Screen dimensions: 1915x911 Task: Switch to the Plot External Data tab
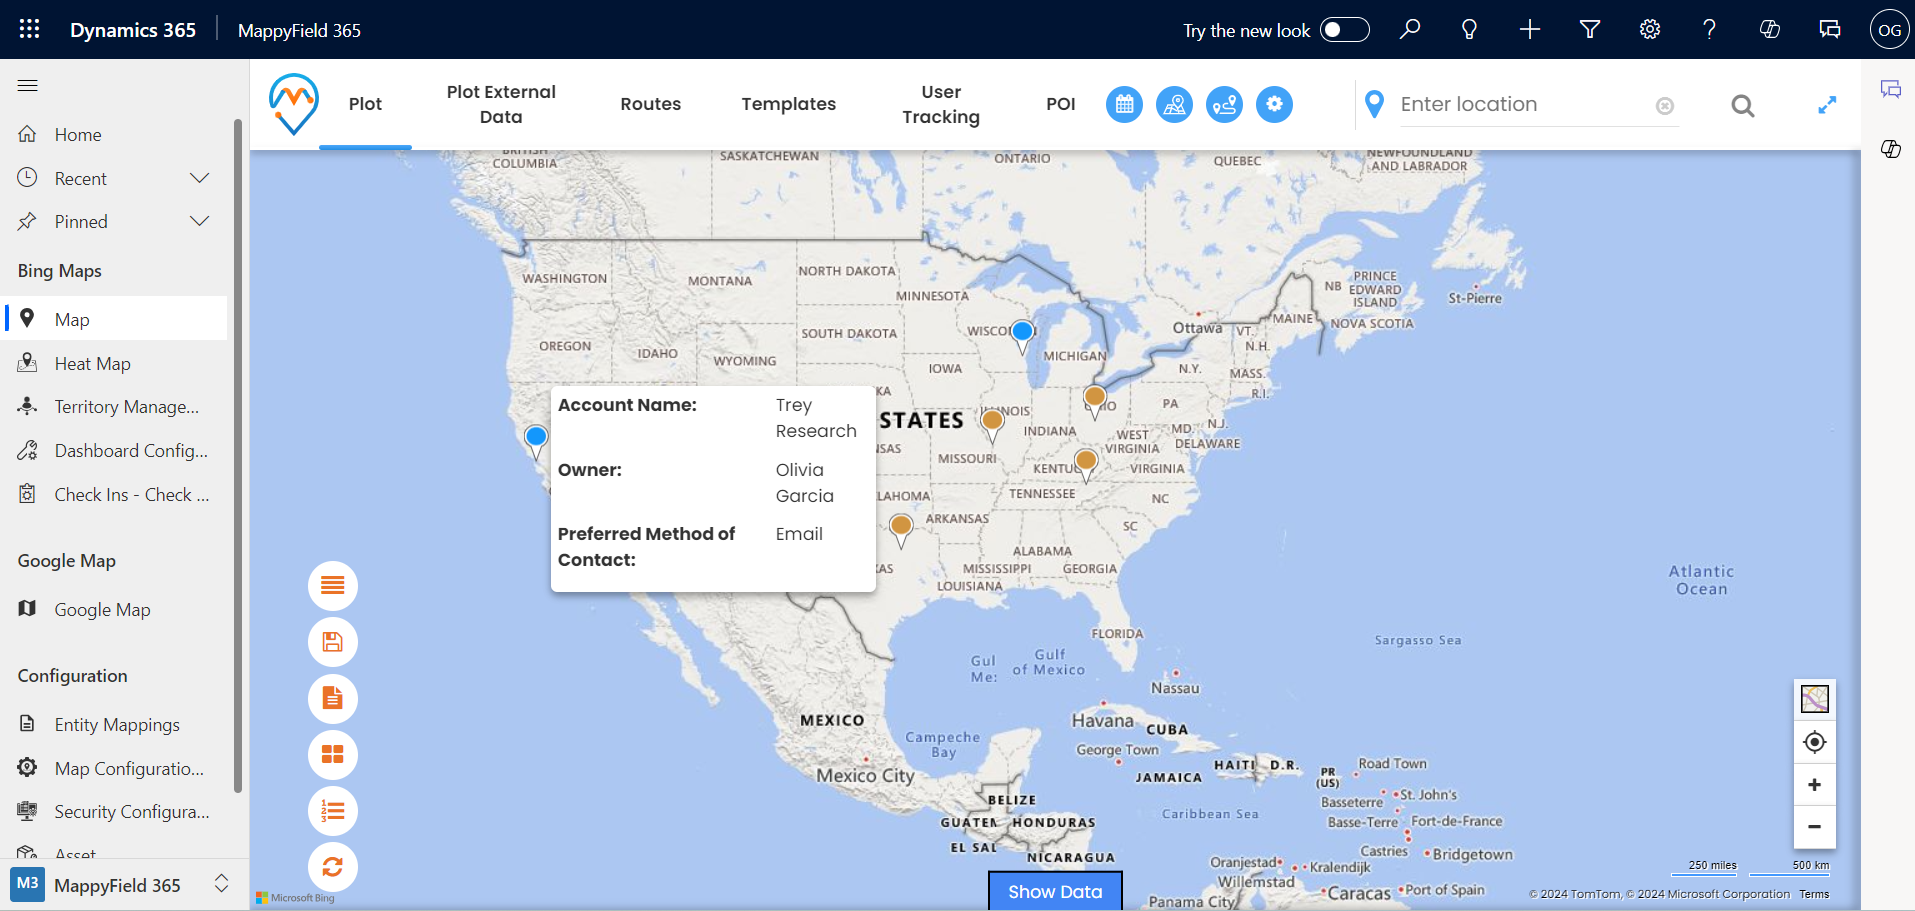pyautogui.click(x=501, y=104)
